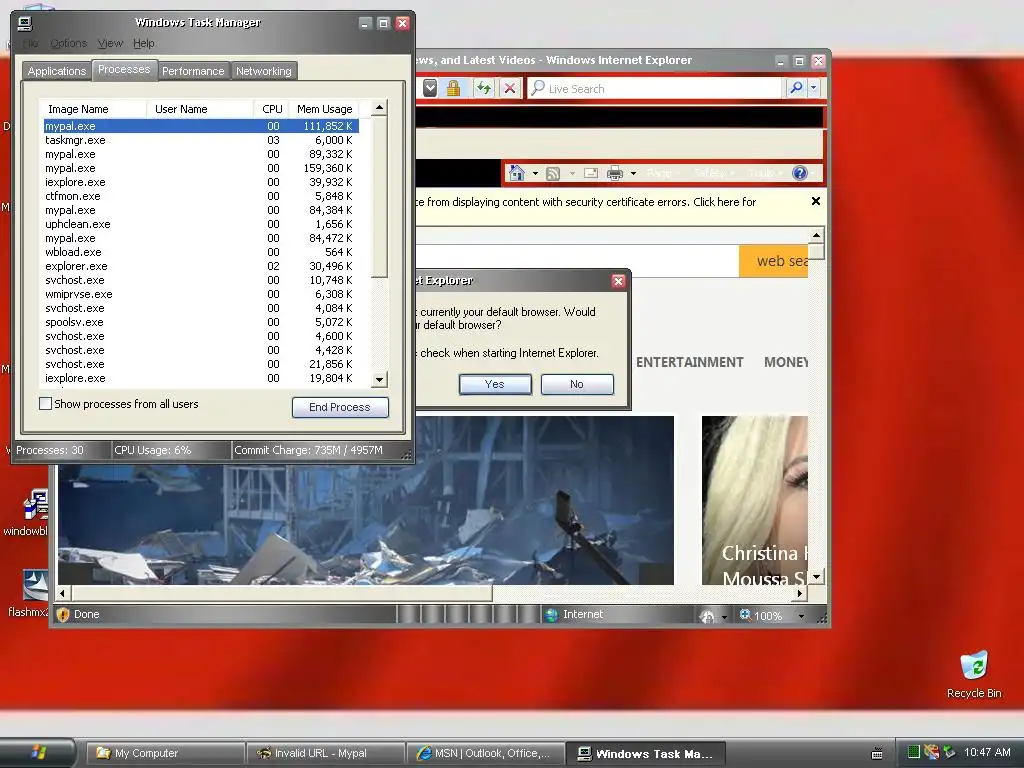Viewport: 1024px width, 768px height.
Task: Sort by Mem Usage column header
Action: 325,109
